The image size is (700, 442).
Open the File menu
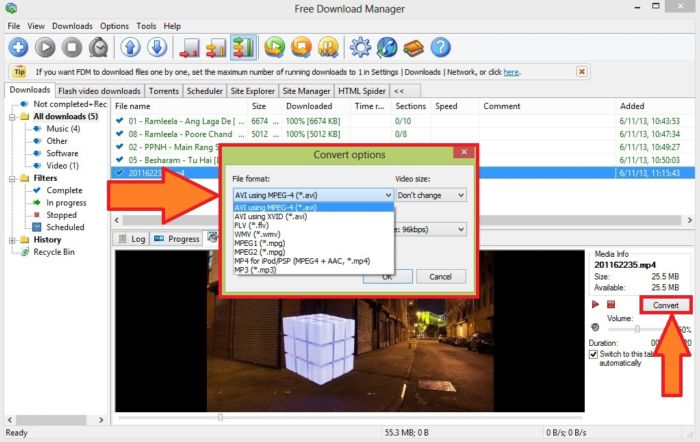[13, 26]
